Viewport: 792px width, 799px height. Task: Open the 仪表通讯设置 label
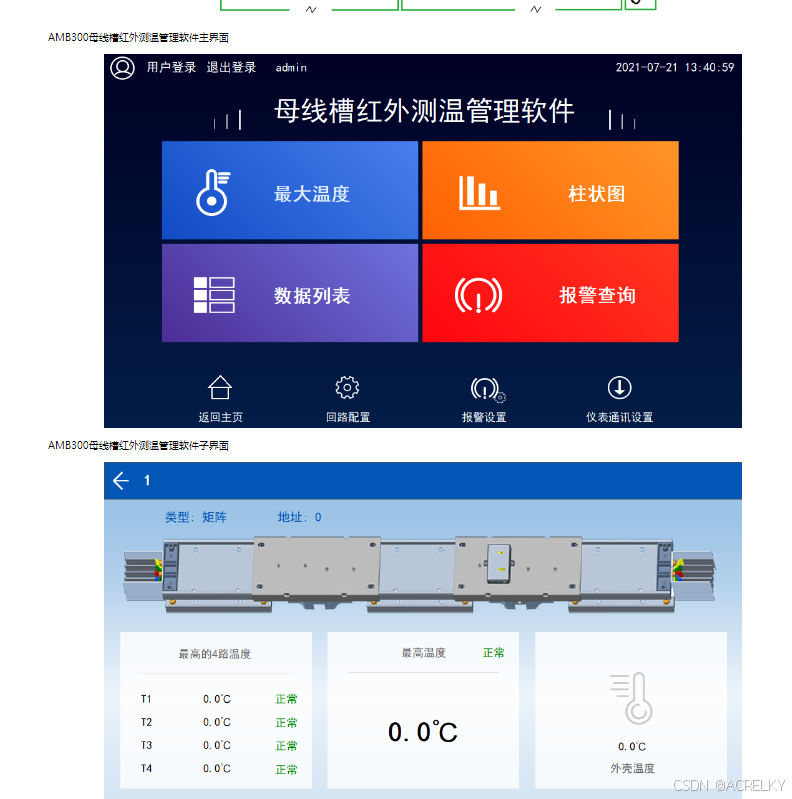point(619,417)
